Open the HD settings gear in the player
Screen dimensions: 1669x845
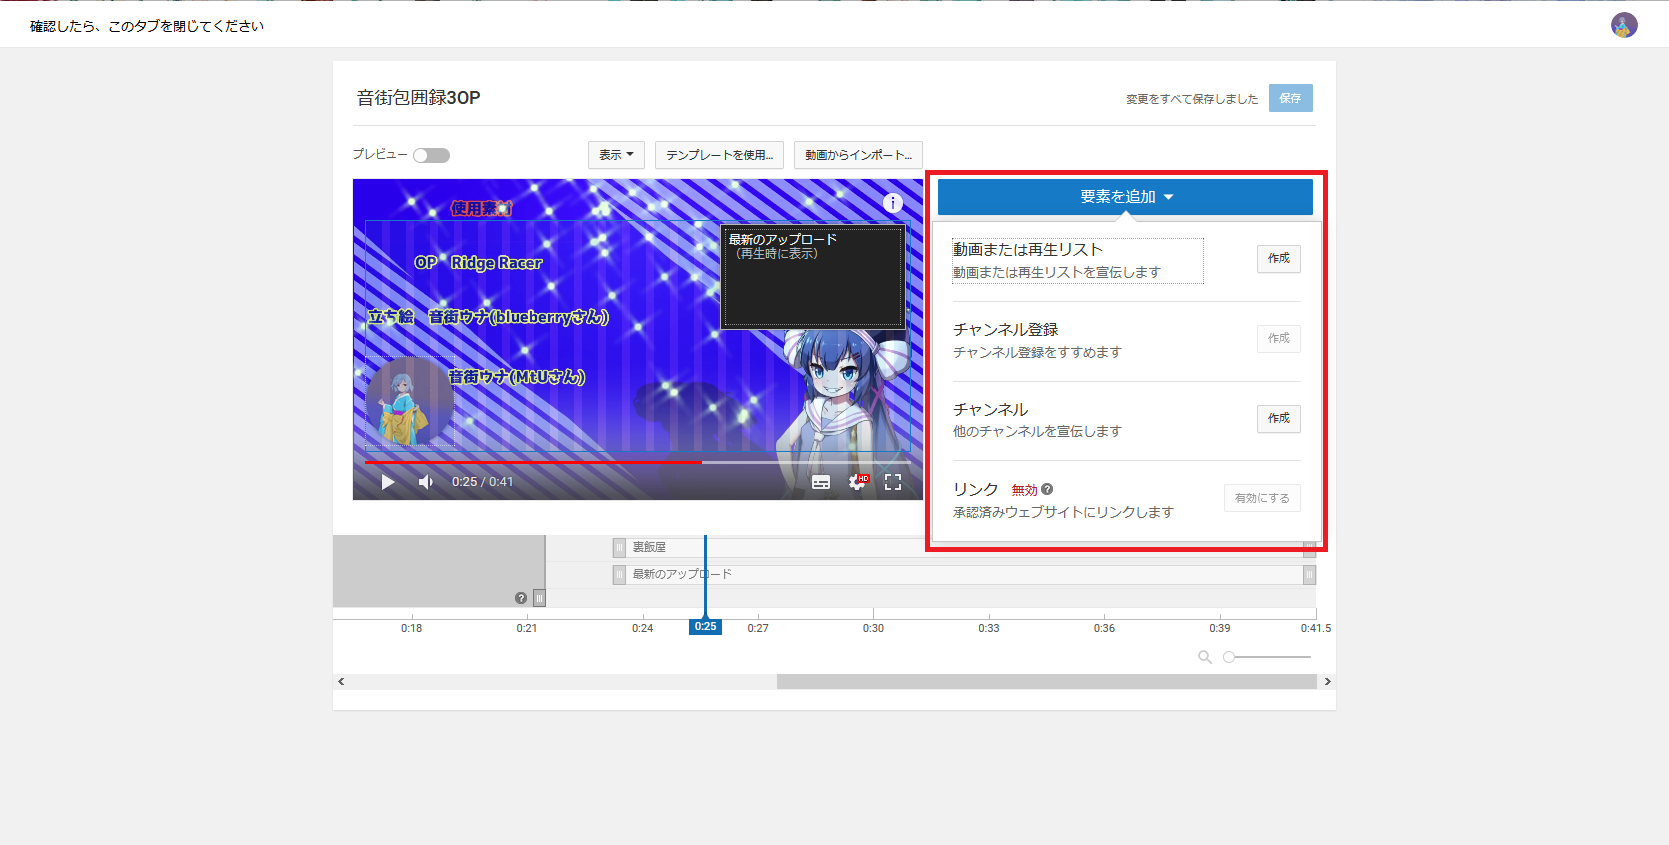[x=859, y=482]
